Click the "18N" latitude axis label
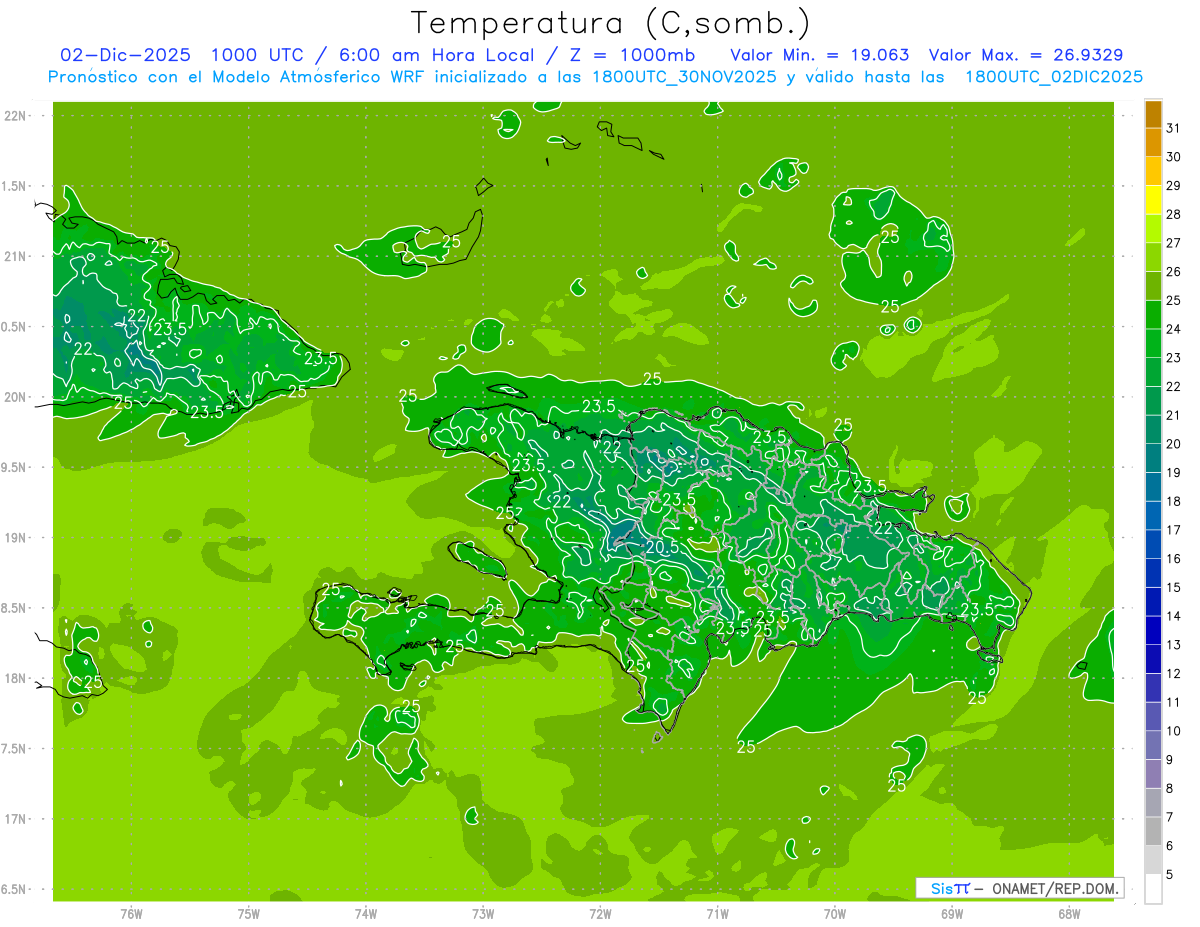 click(x=15, y=679)
